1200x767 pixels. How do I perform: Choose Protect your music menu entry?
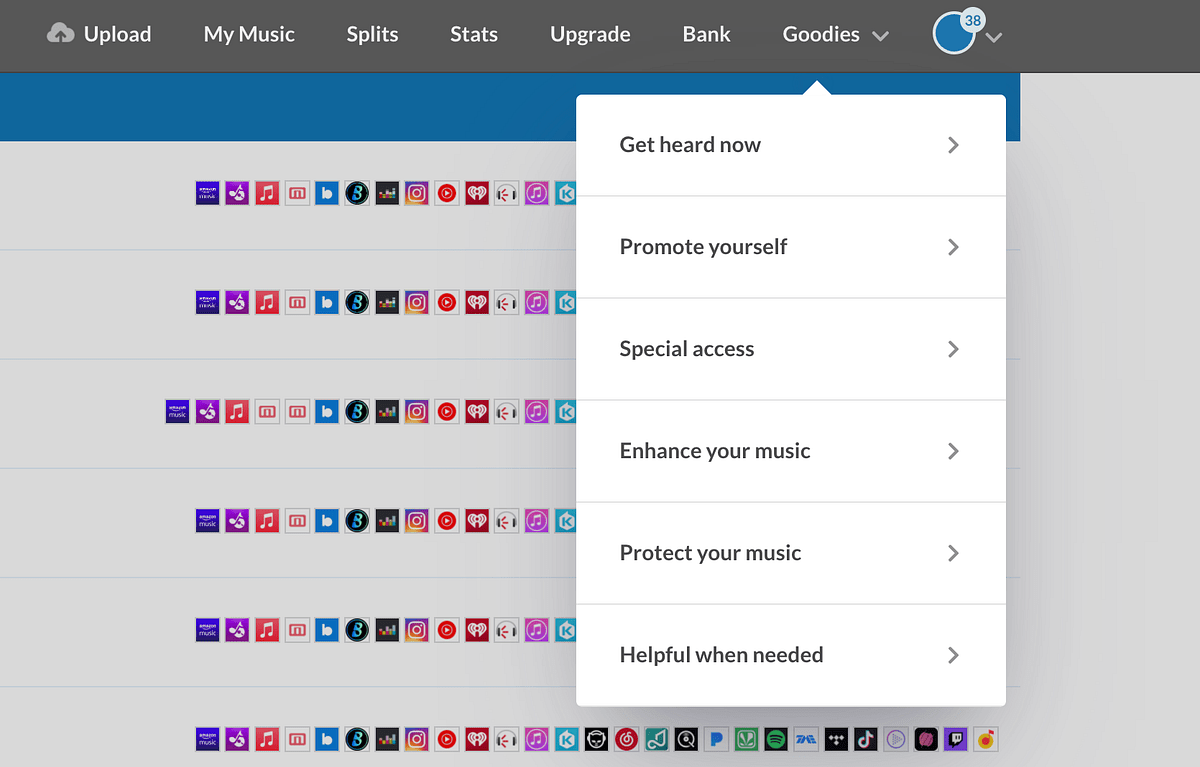710,553
